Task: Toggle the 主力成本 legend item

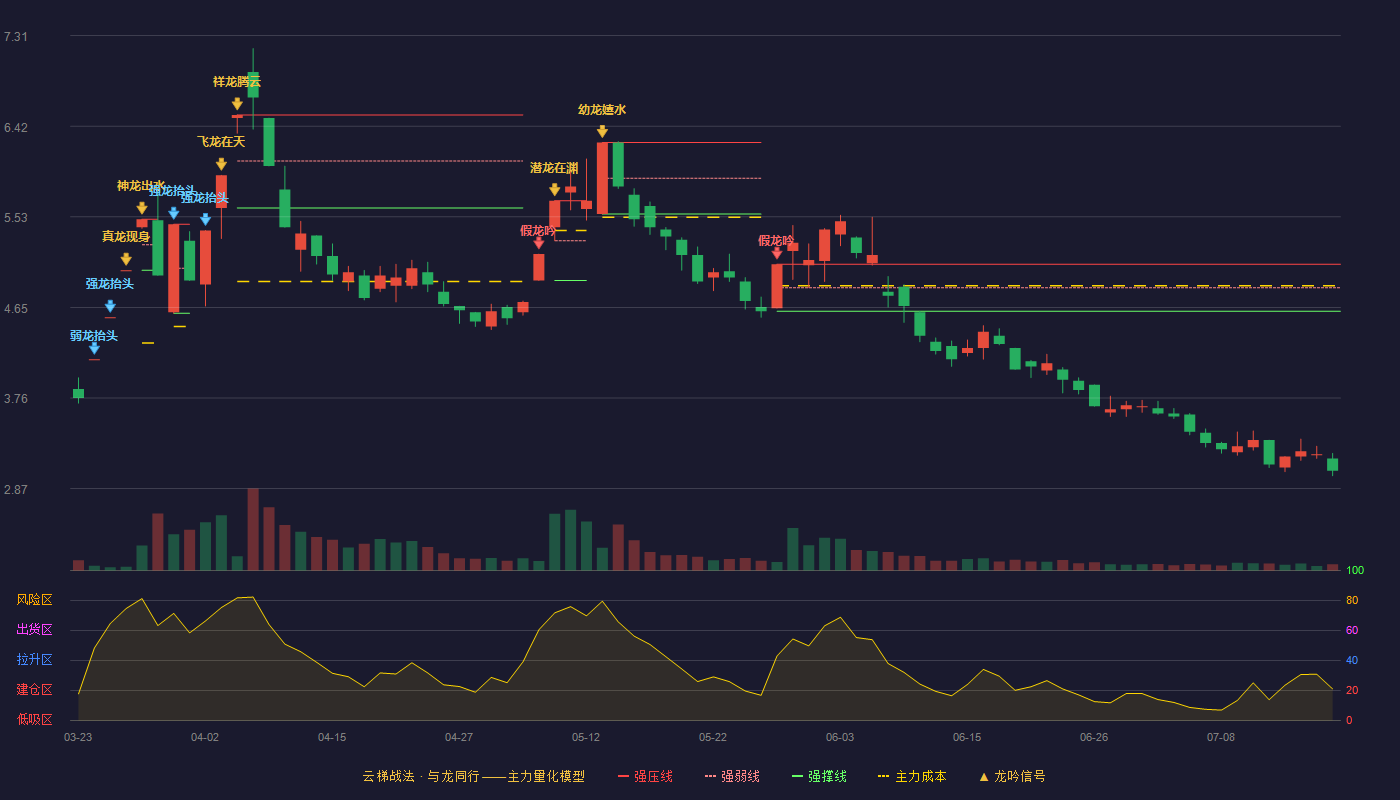Action: click(911, 776)
